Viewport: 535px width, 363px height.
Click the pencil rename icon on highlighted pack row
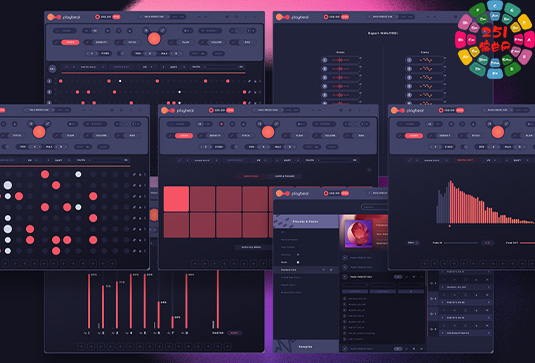[x=331, y=270]
